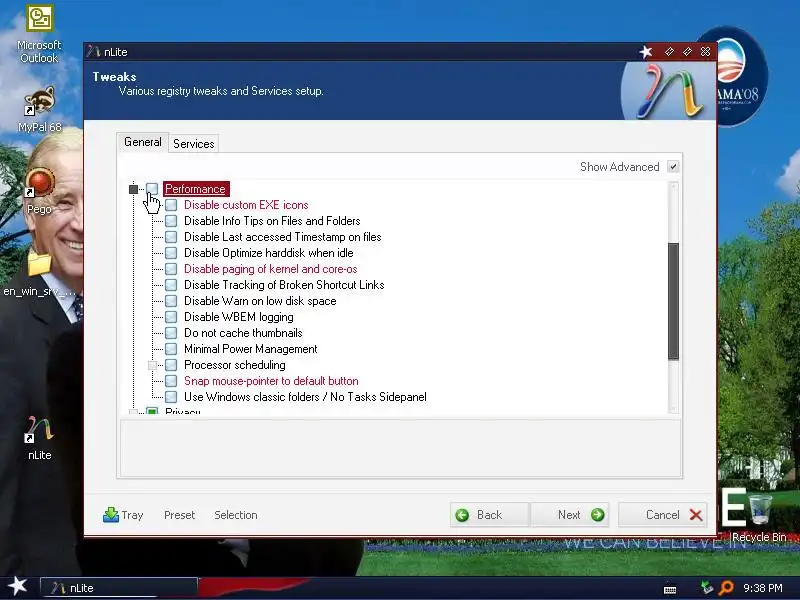Click the green network tray icon
800x600 pixels.
(707, 588)
